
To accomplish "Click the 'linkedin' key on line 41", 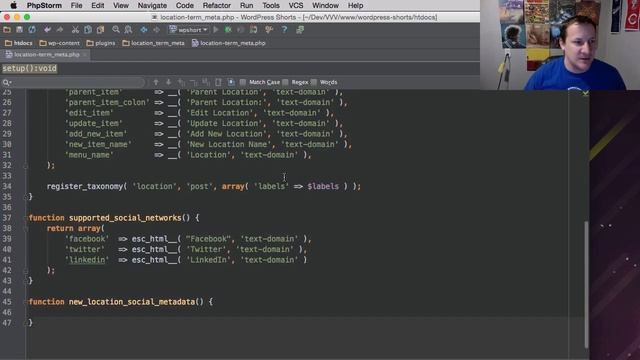I will (x=87, y=260).
